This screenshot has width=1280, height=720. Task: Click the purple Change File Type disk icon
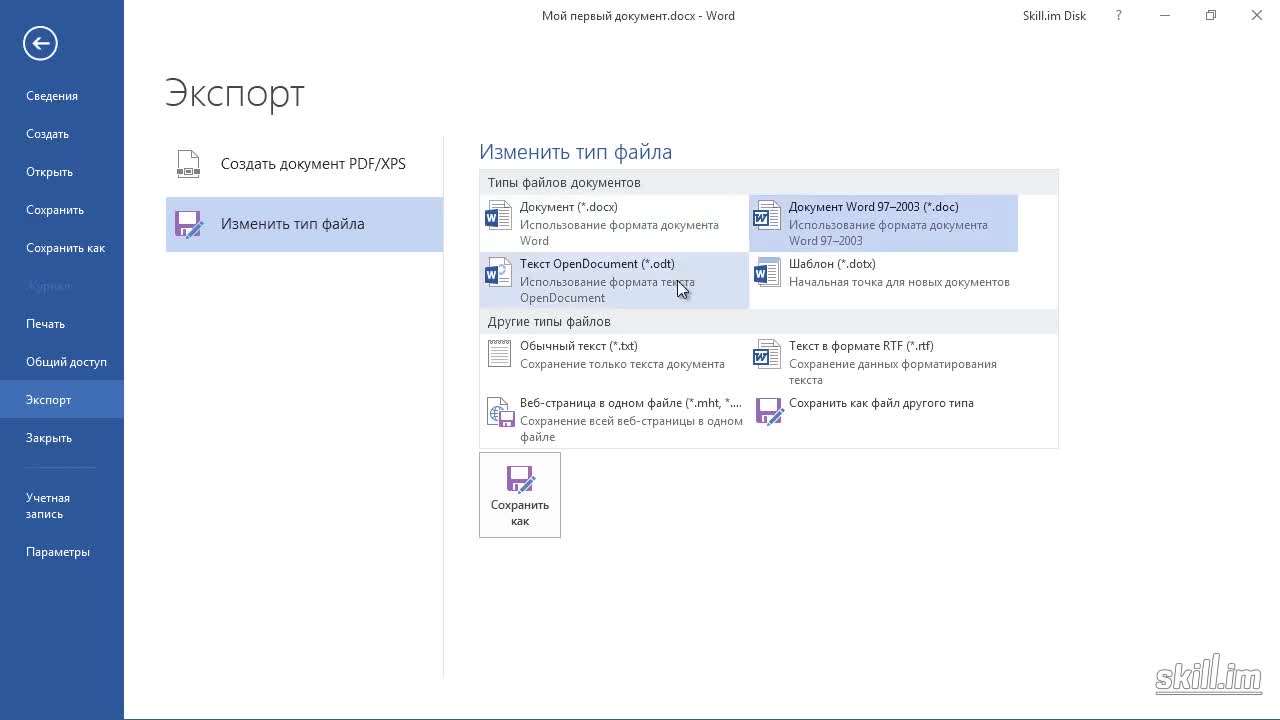(188, 224)
